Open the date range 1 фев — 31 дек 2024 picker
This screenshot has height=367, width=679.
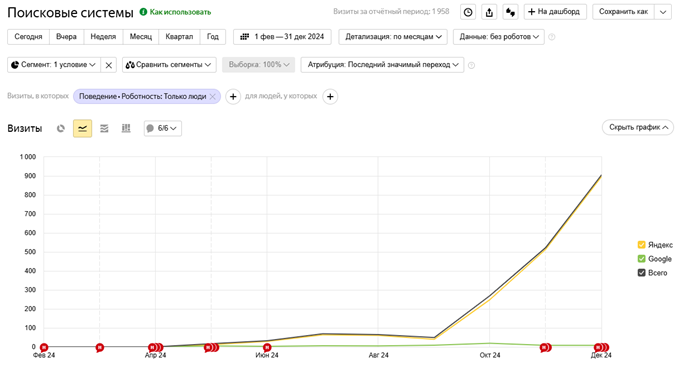282,37
